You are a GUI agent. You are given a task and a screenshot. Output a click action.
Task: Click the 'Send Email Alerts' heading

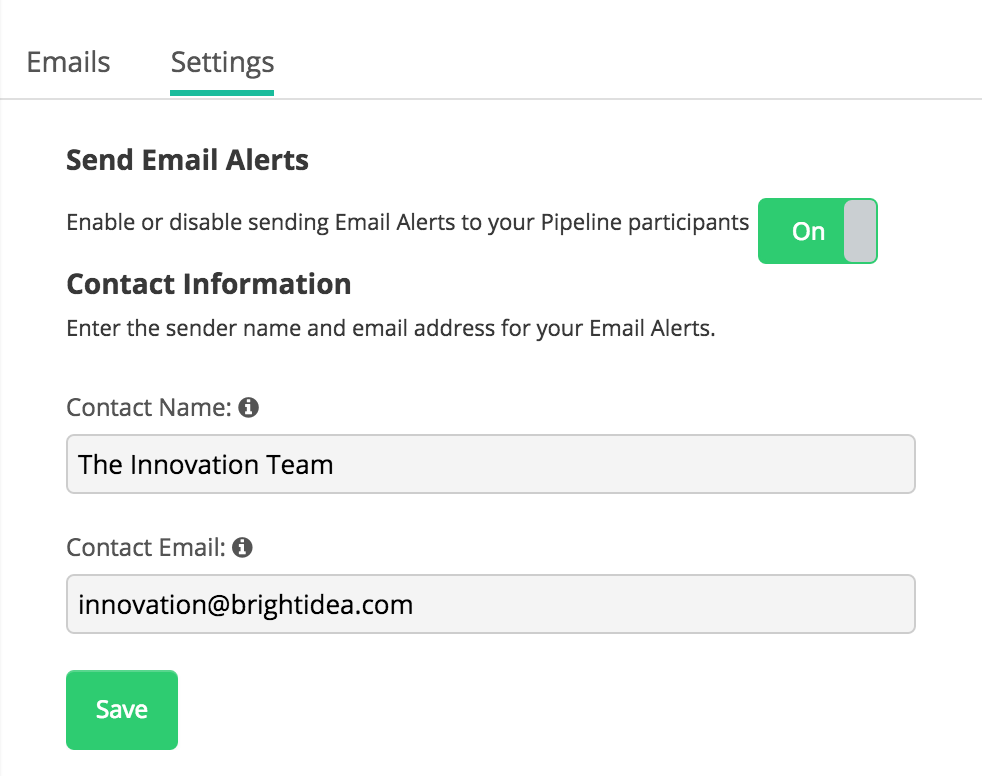(x=187, y=160)
